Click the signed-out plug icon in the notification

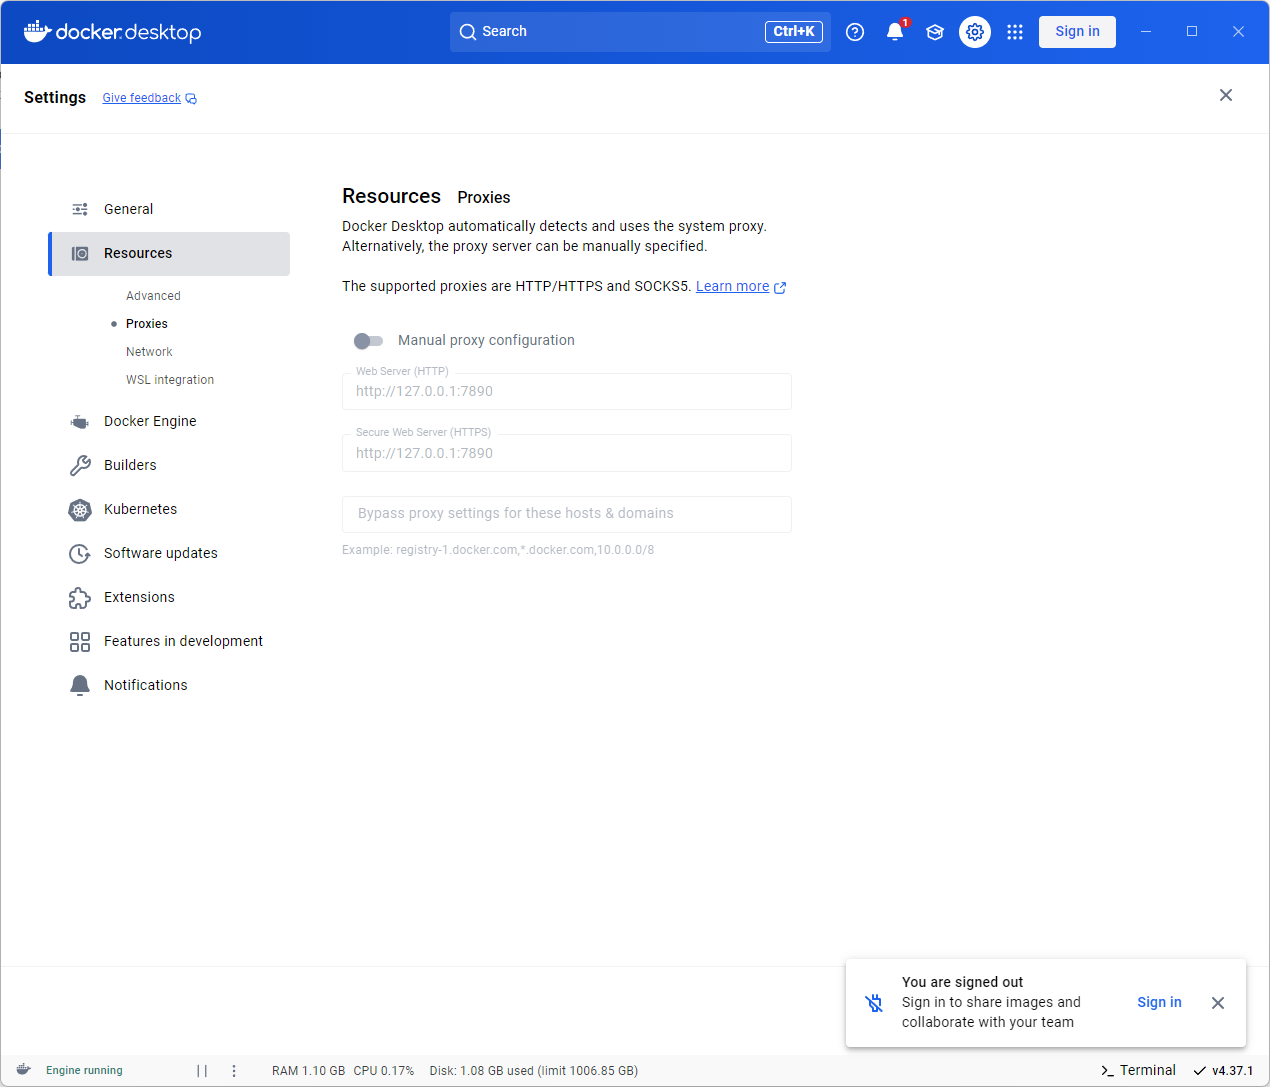point(874,1003)
